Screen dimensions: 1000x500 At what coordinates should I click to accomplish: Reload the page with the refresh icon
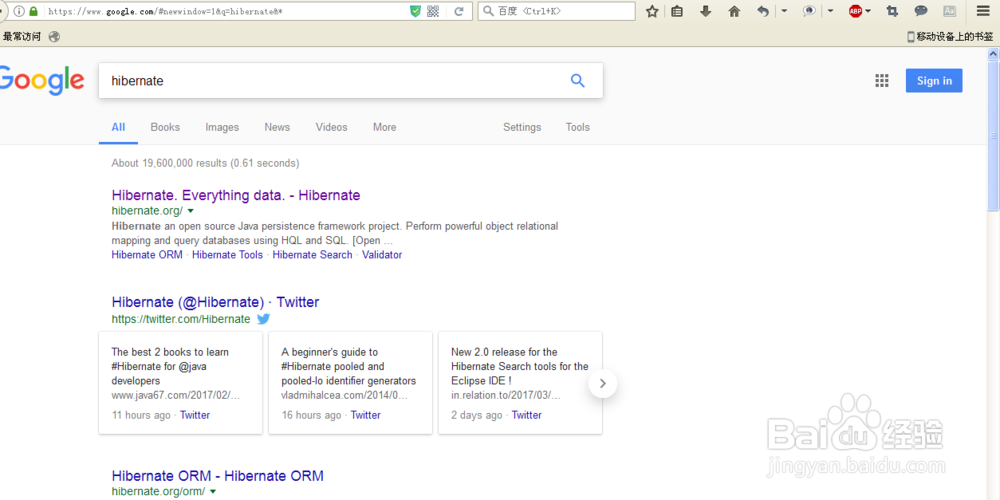point(459,11)
